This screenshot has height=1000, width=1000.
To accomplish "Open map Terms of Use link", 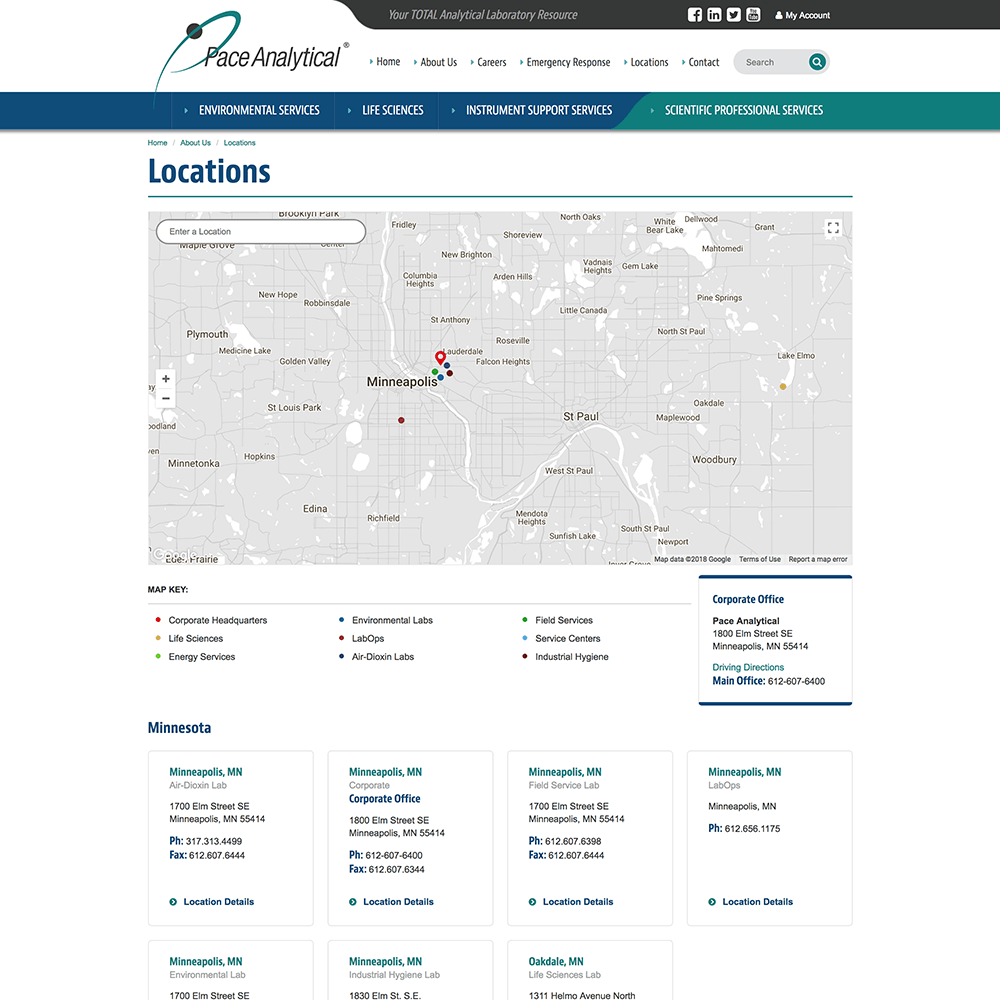I will tap(760, 559).
